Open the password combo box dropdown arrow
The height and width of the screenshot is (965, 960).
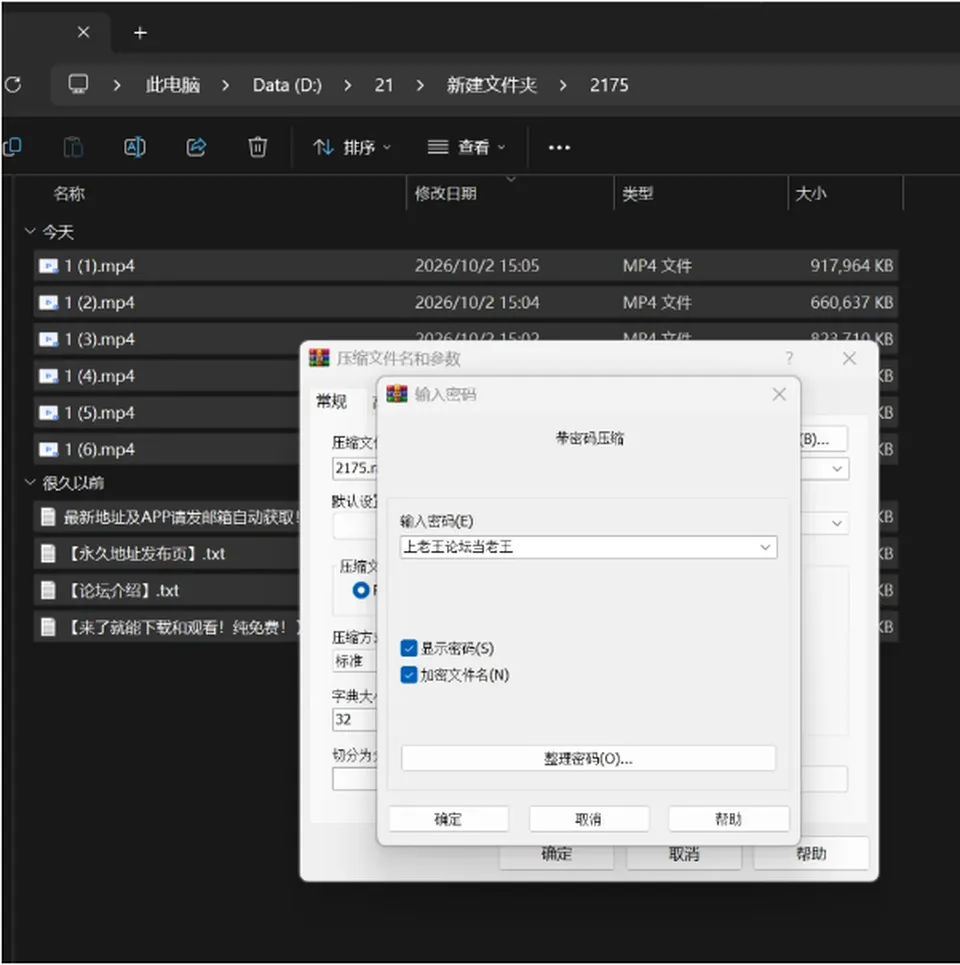[765, 547]
